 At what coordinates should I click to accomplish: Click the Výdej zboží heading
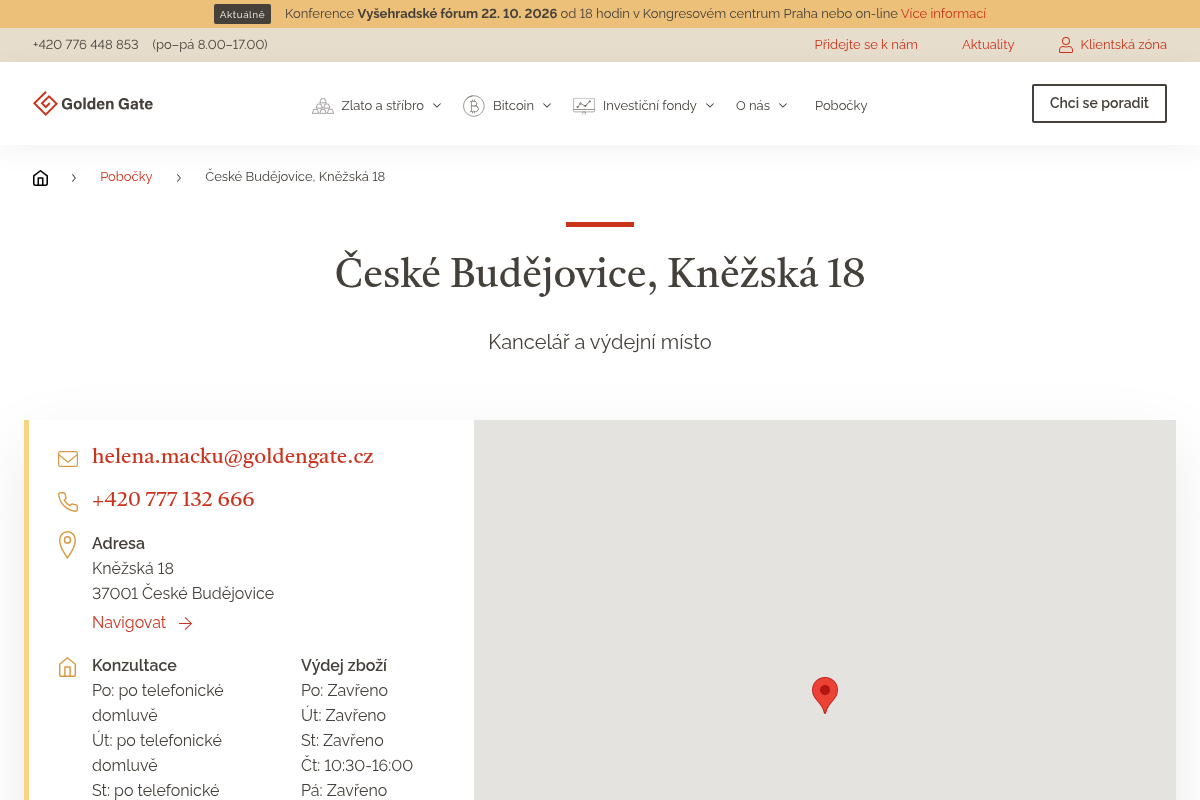click(344, 665)
